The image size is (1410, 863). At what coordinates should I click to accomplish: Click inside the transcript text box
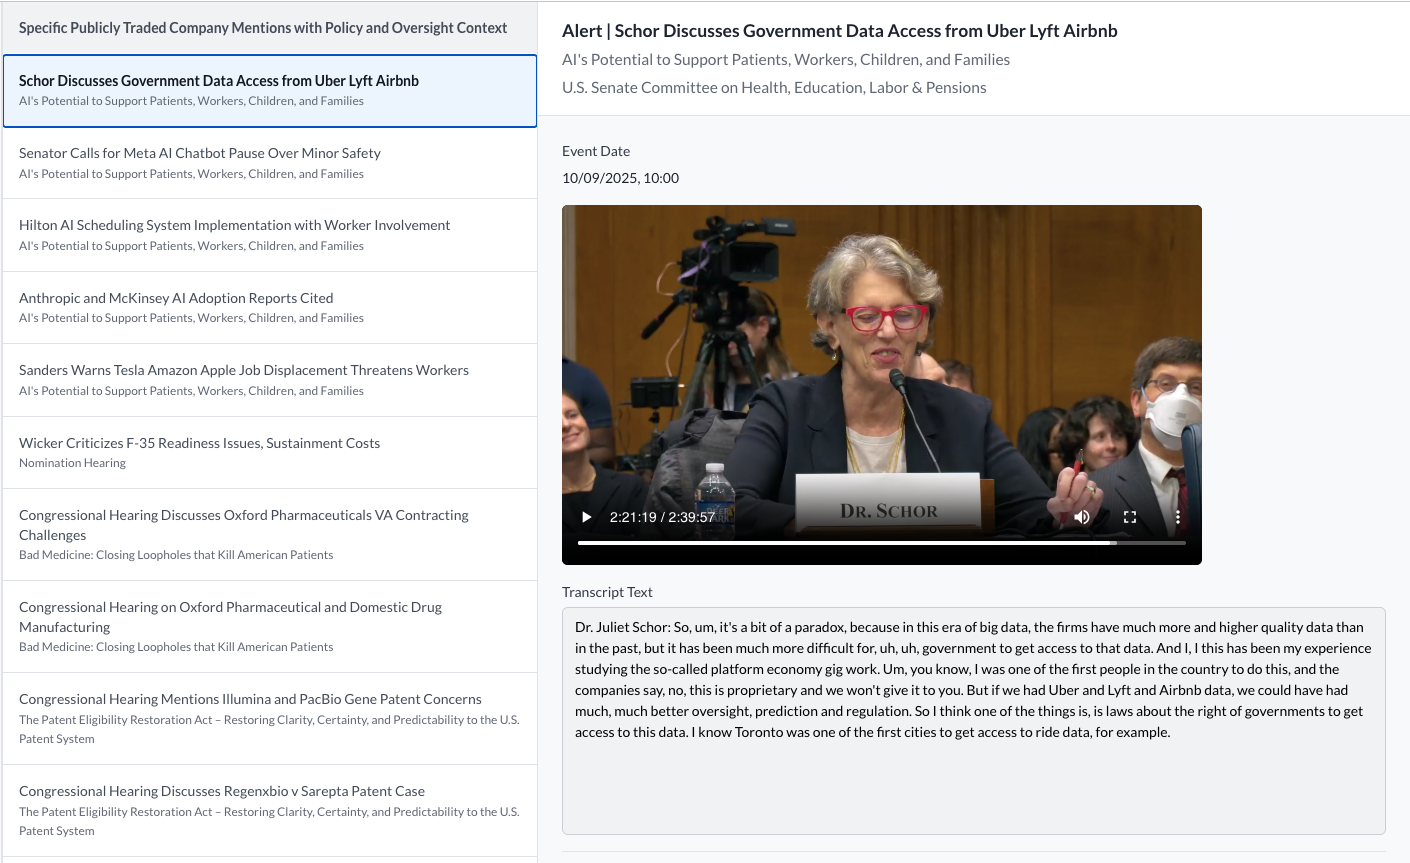pyautogui.click(x=974, y=721)
